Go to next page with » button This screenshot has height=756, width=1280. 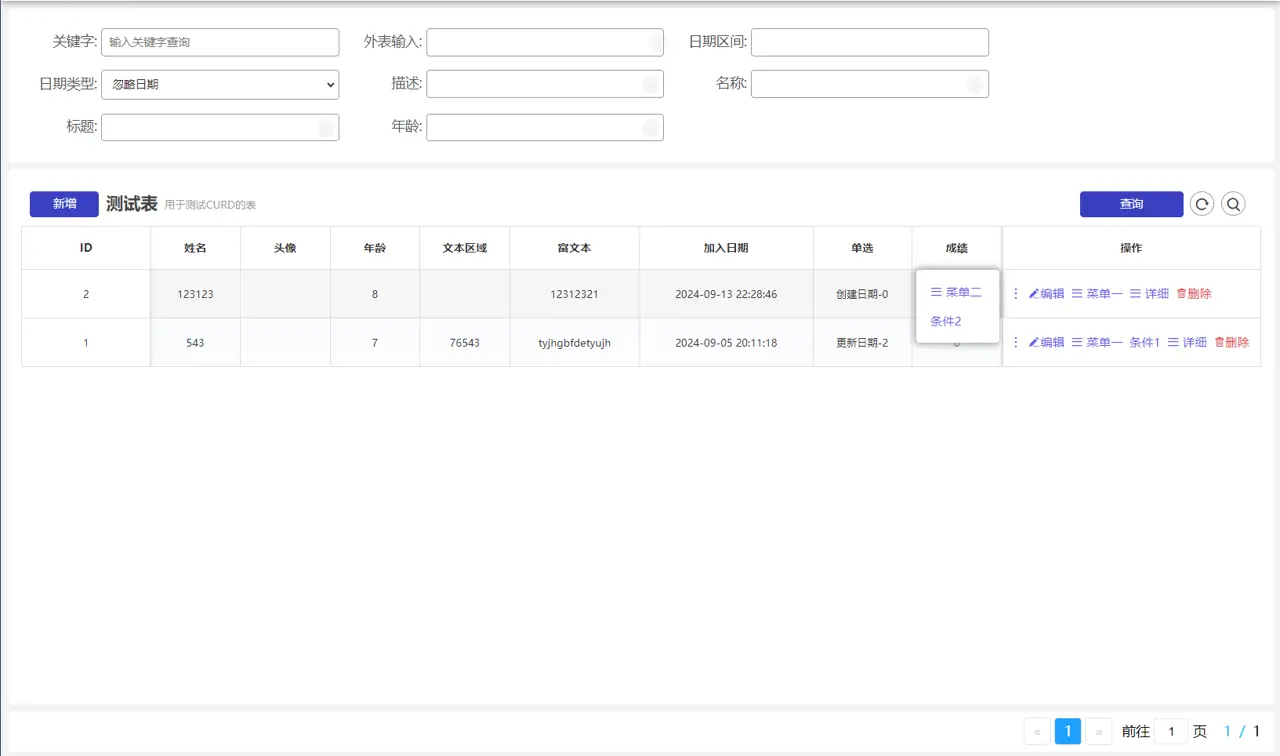(1098, 732)
